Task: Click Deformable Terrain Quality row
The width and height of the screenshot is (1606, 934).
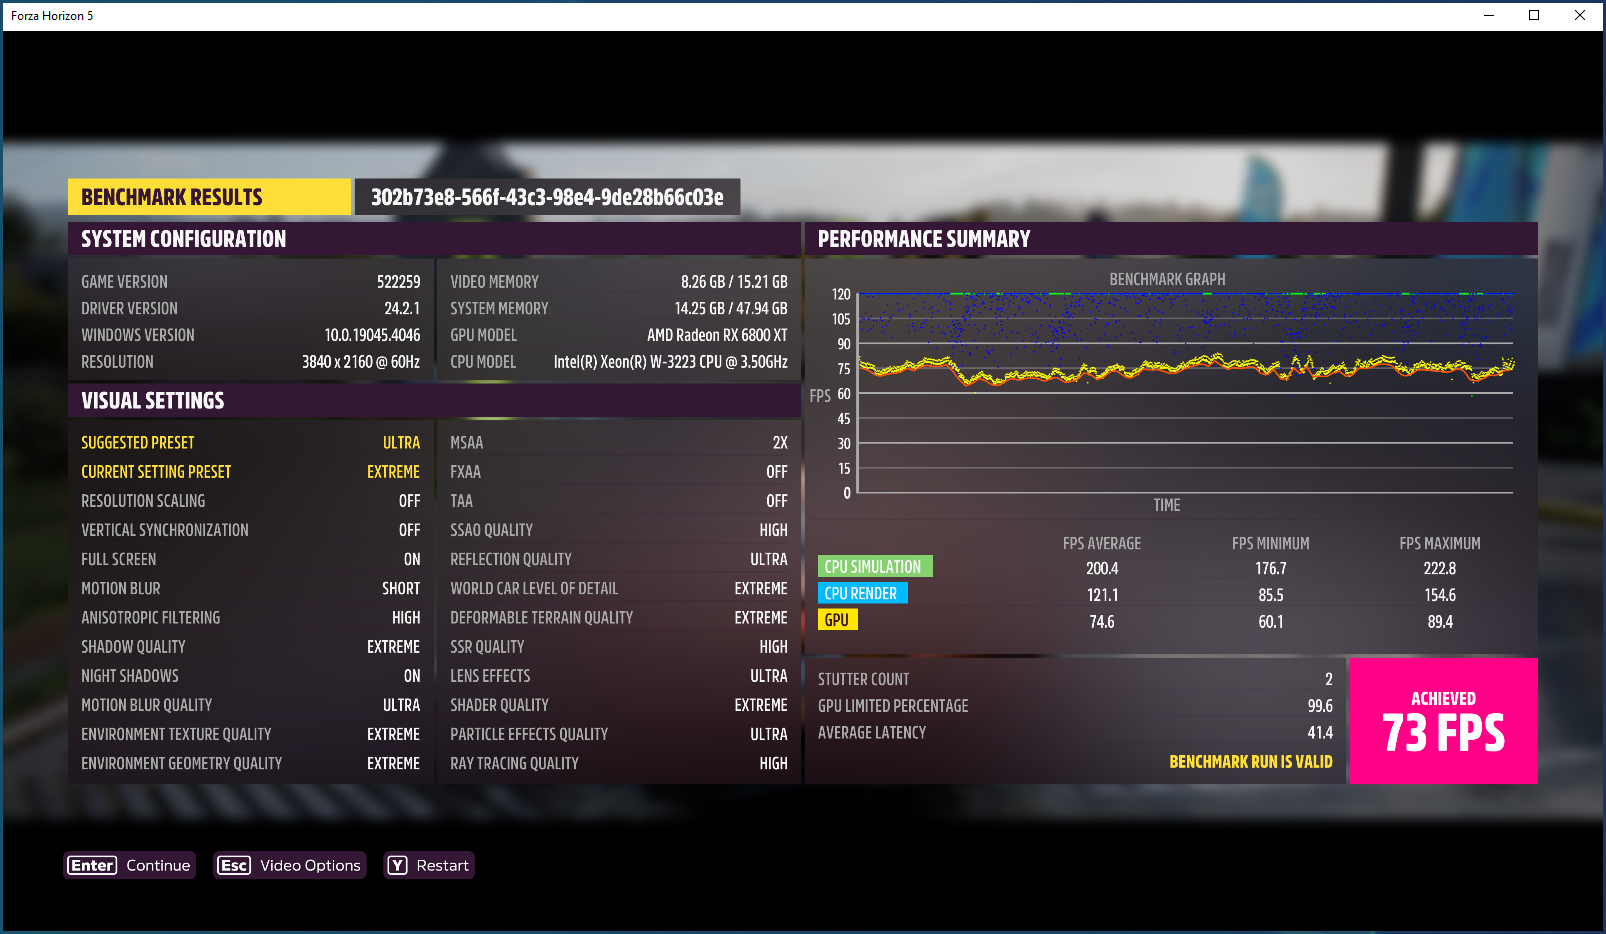Action: tap(619, 618)
